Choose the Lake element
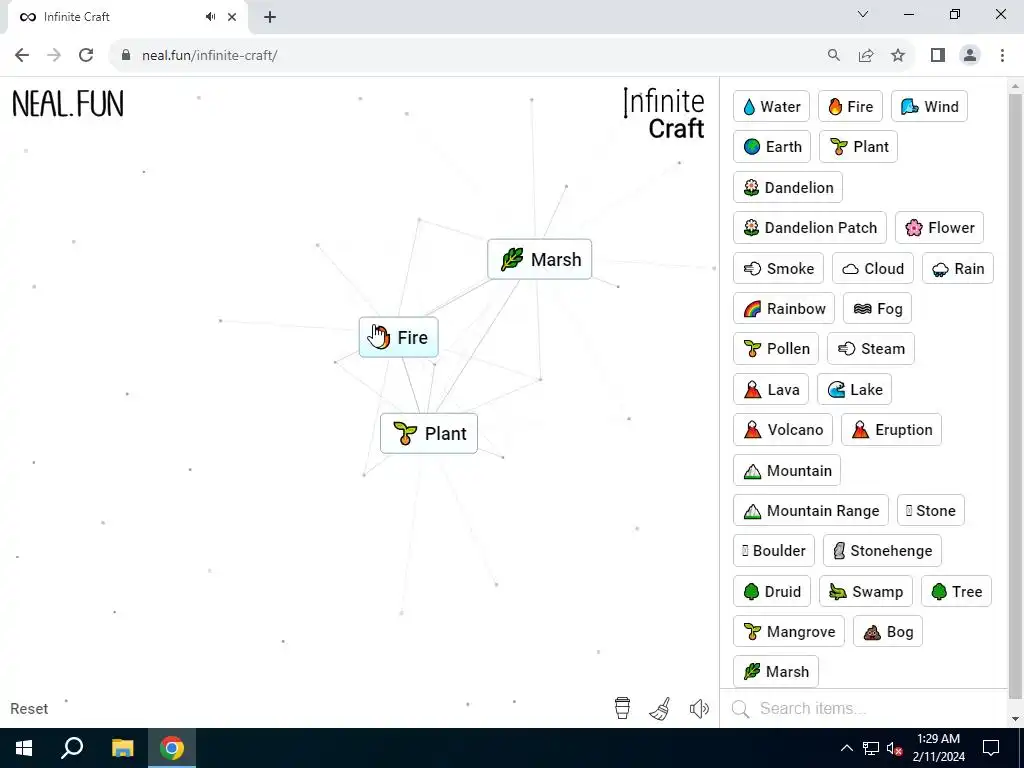 pyautogui.click(x=854, y=389)
